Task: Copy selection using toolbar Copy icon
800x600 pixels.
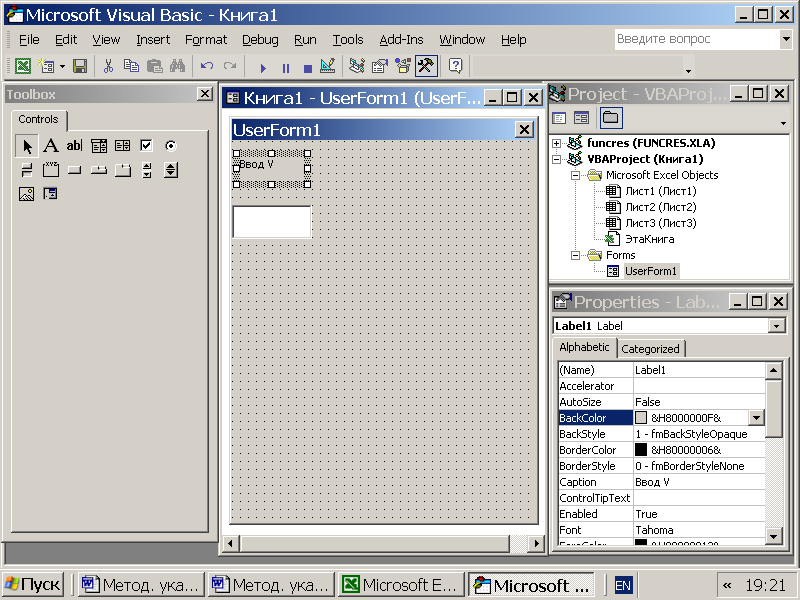Action: 131,66
